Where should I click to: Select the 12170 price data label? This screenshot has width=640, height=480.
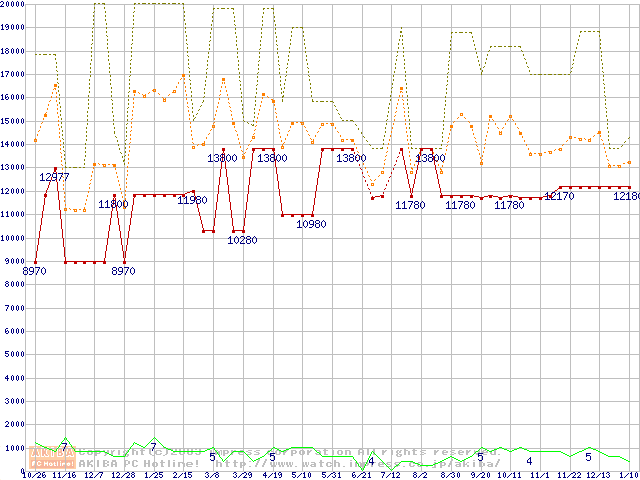point(559,196)
